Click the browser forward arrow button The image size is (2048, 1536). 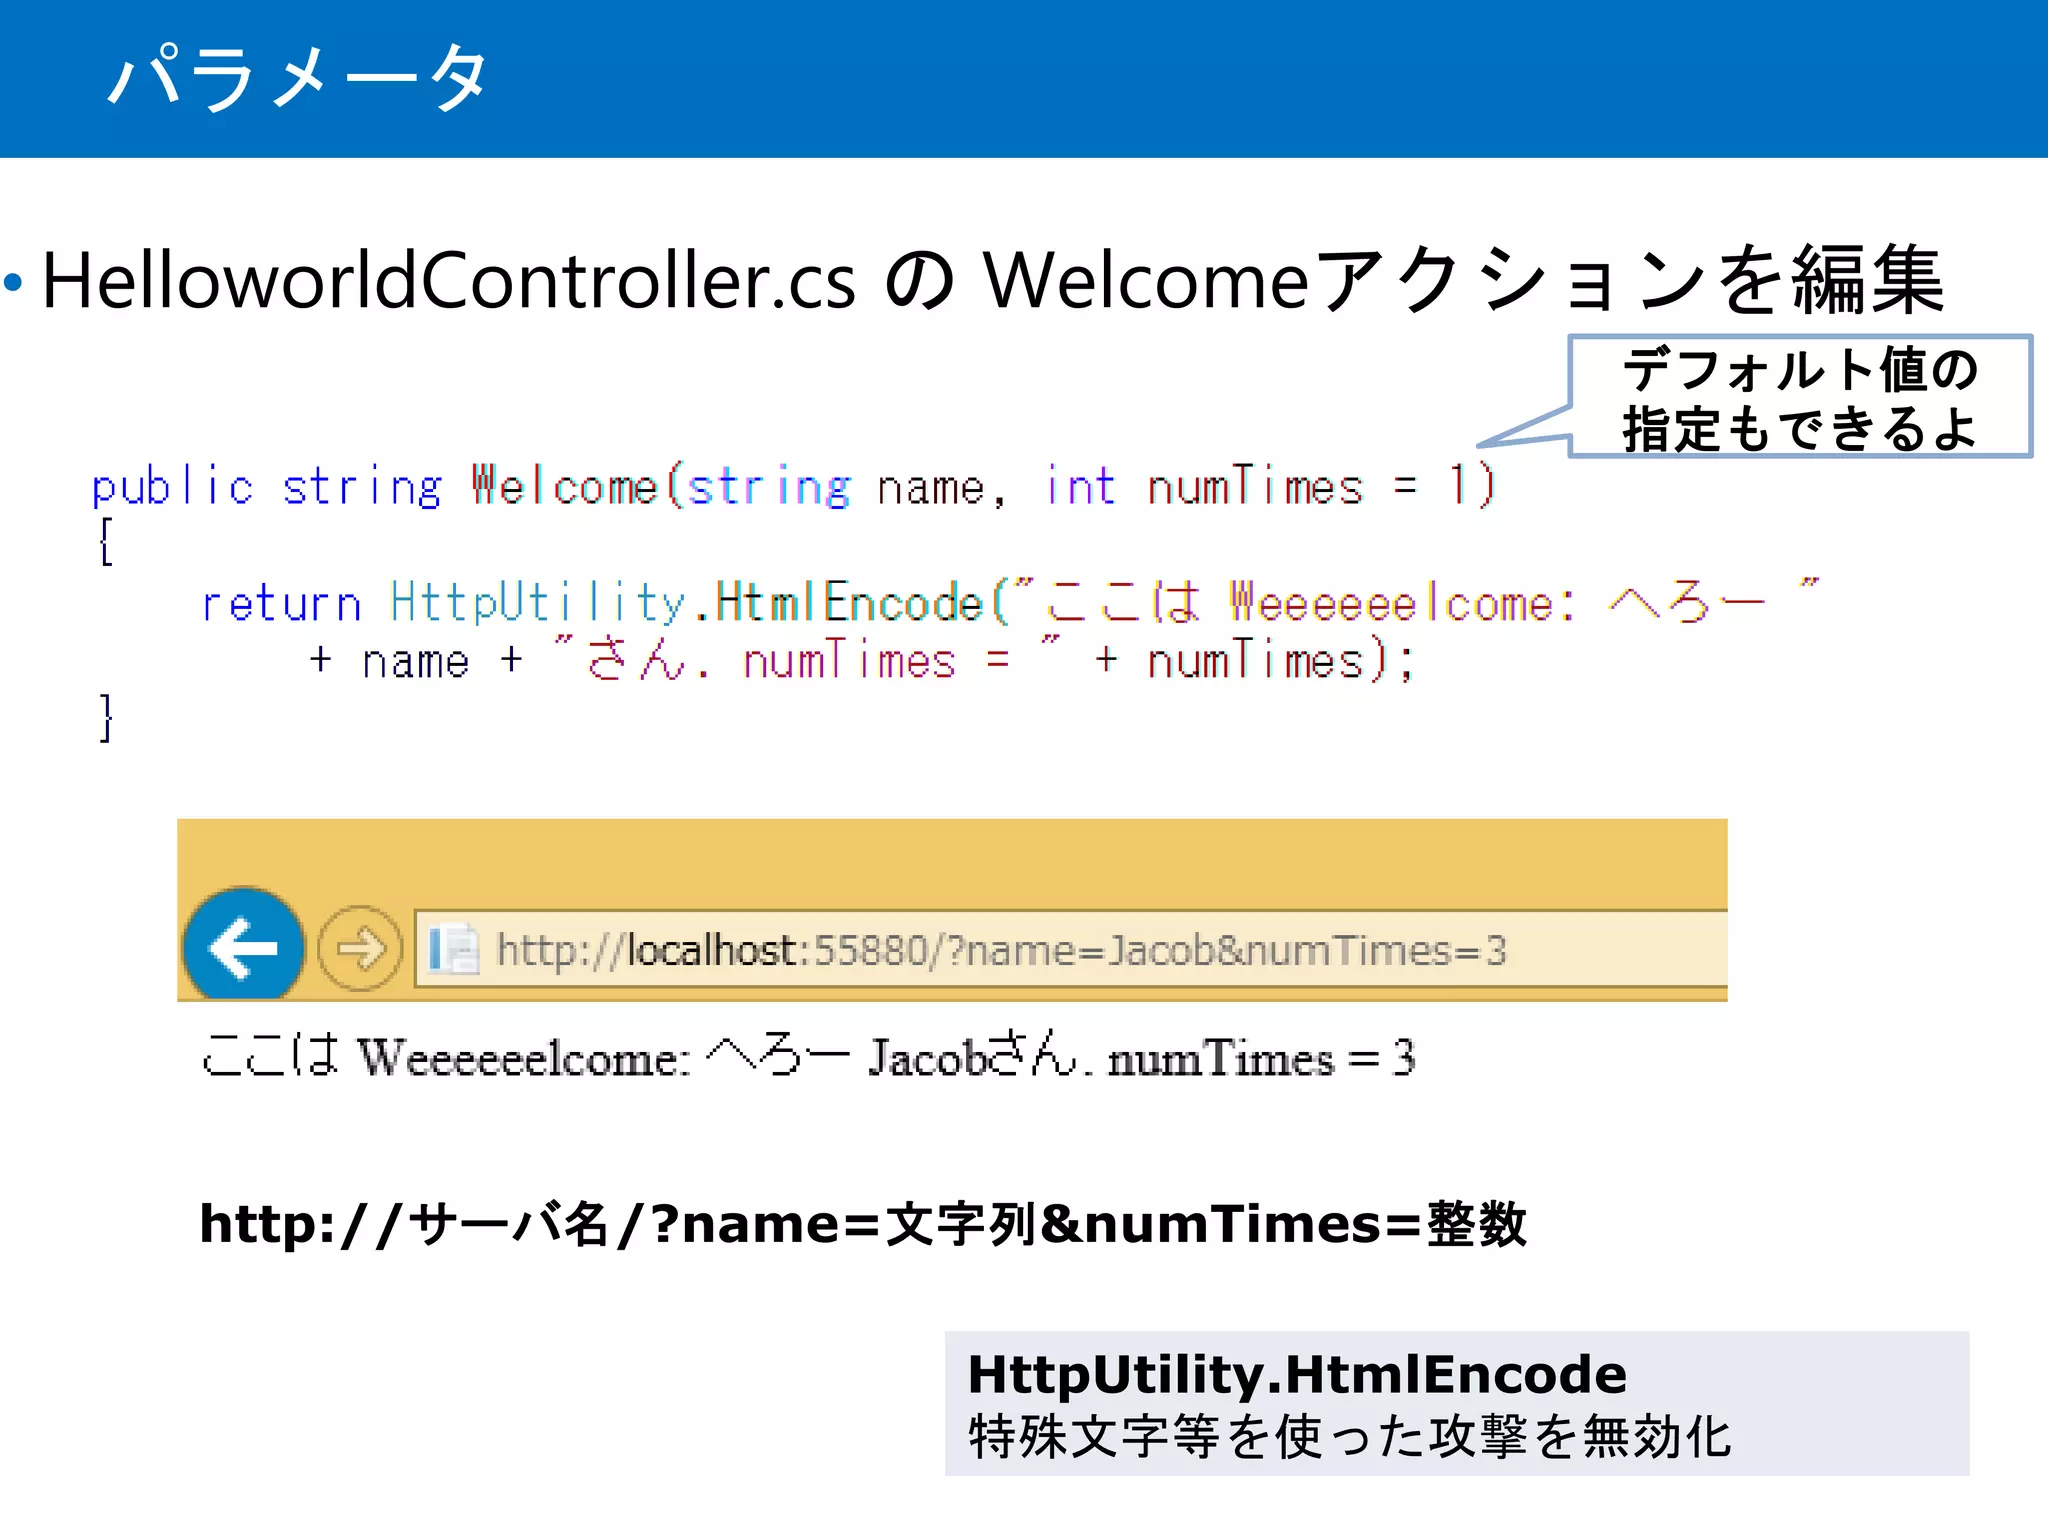(360, 948)
